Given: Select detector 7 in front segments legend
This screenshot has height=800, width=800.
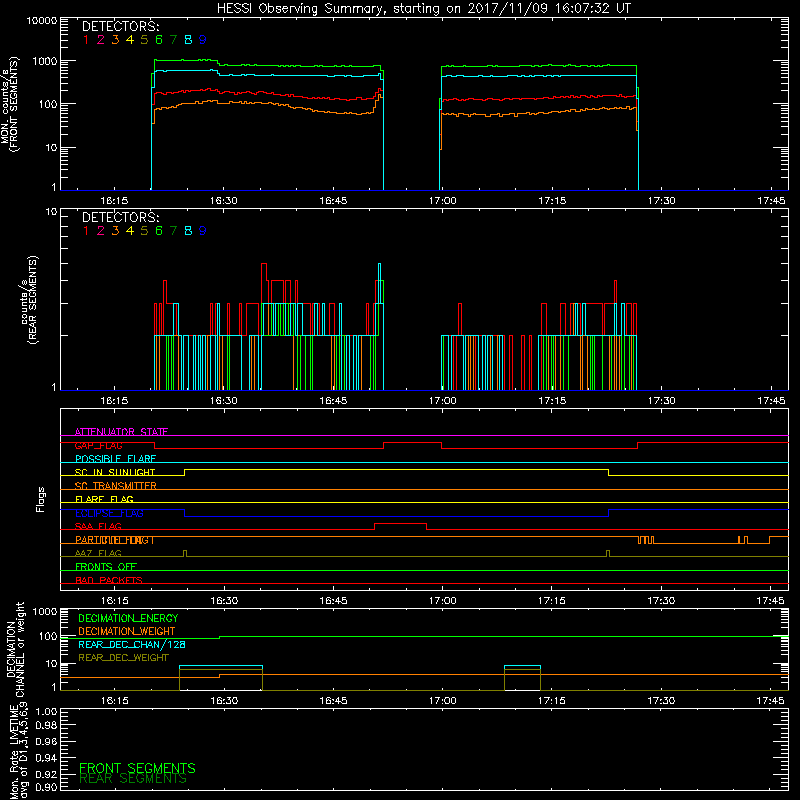Looking at the screenshot, I should (173, 40).
